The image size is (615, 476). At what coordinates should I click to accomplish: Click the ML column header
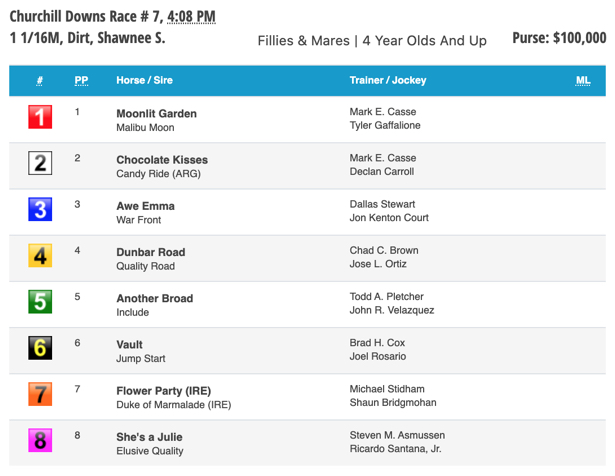(583, 80)
